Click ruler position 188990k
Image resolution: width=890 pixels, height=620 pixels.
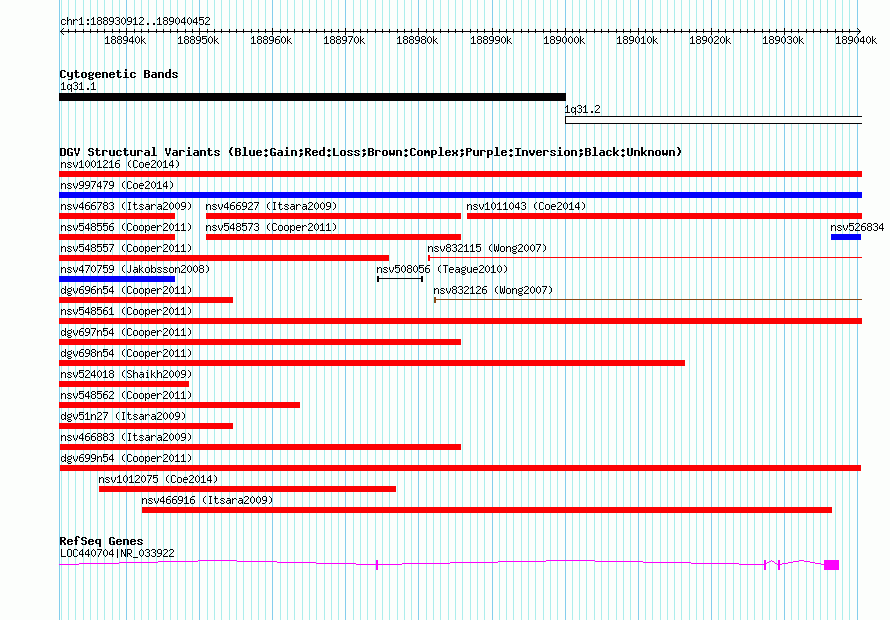pyautogui.click(x=491, y=40)
